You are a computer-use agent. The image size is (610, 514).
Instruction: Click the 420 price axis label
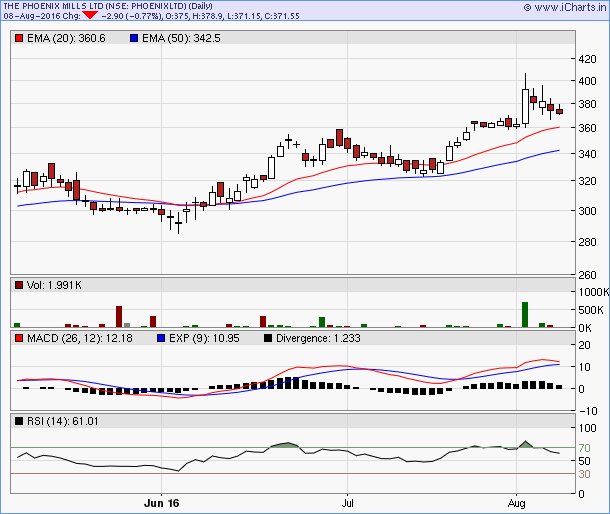pyautogui.click(x=587, y=59)
